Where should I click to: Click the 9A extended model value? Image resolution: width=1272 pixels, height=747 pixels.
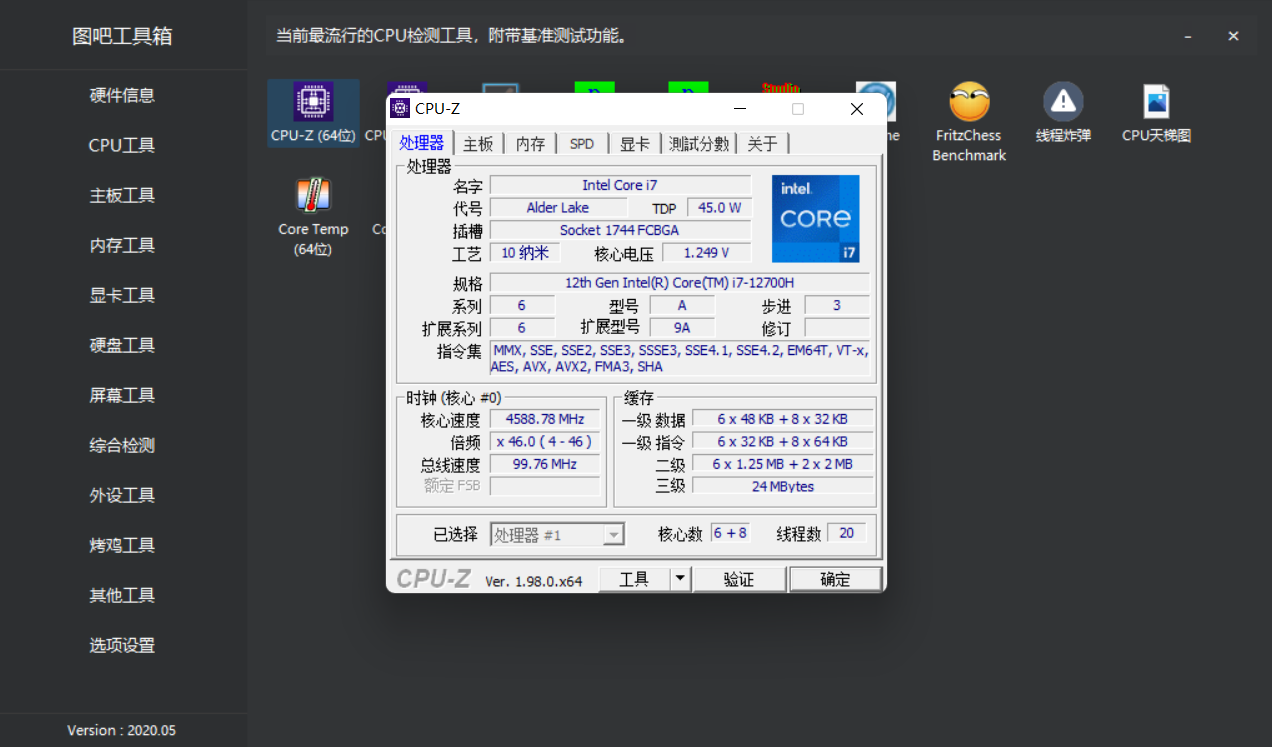pyautogui.click(x=682, y=328)
